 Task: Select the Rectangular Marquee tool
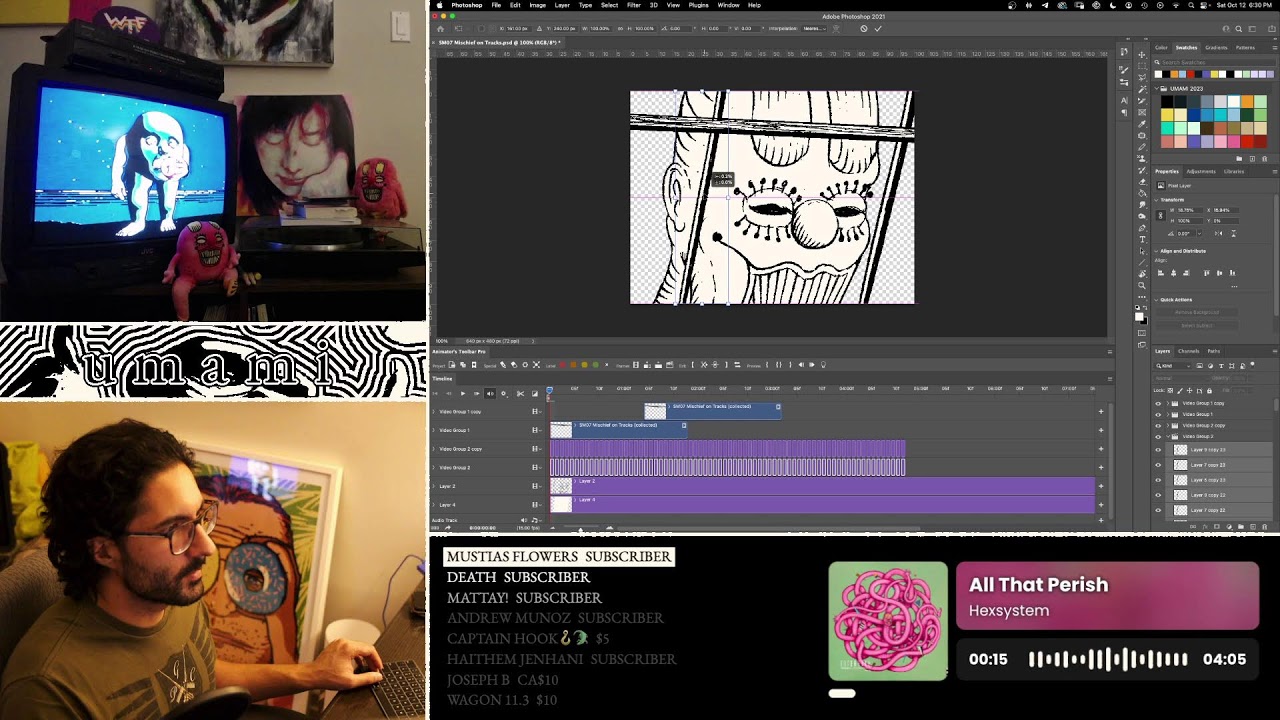(x=1142, y=66)
